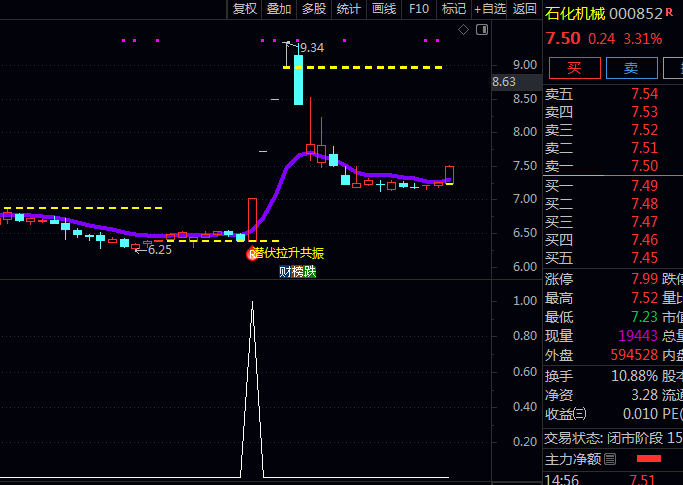Open the 多股 multi-stock view
The image size is (683, 485).
click(314, 9)
